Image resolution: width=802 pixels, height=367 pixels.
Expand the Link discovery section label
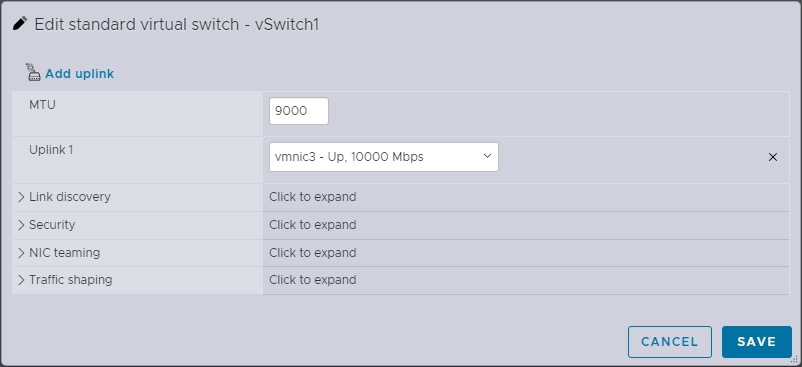pos(70,197)
